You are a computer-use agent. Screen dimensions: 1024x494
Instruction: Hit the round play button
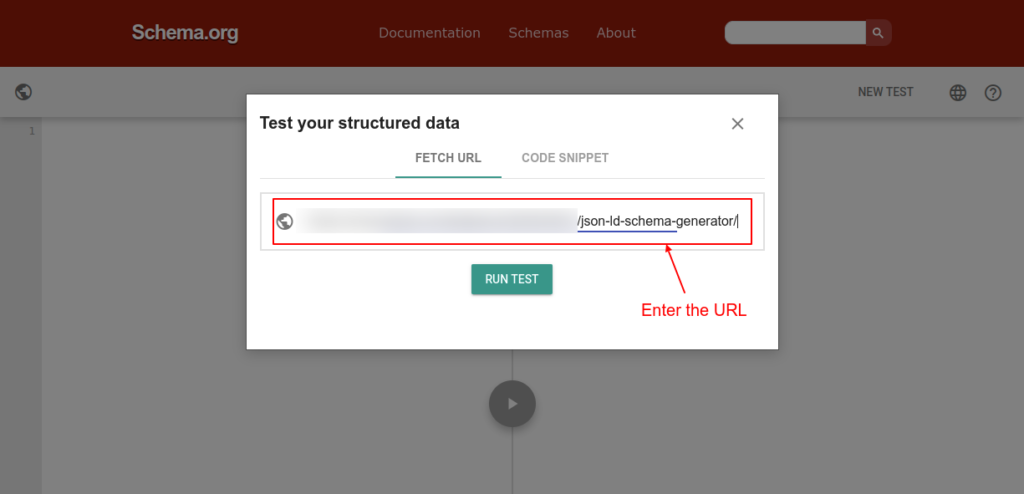click(512, 404)
